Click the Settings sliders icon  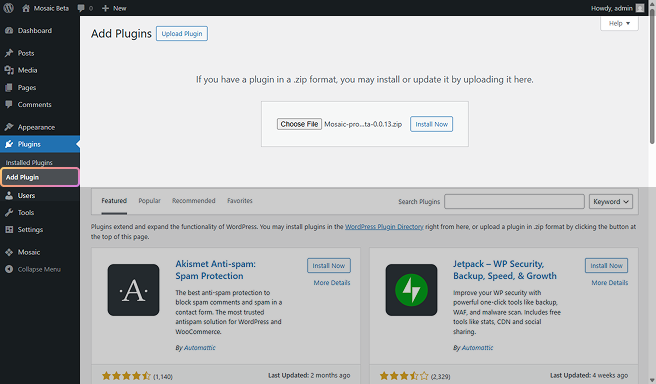tap(9, 230)
